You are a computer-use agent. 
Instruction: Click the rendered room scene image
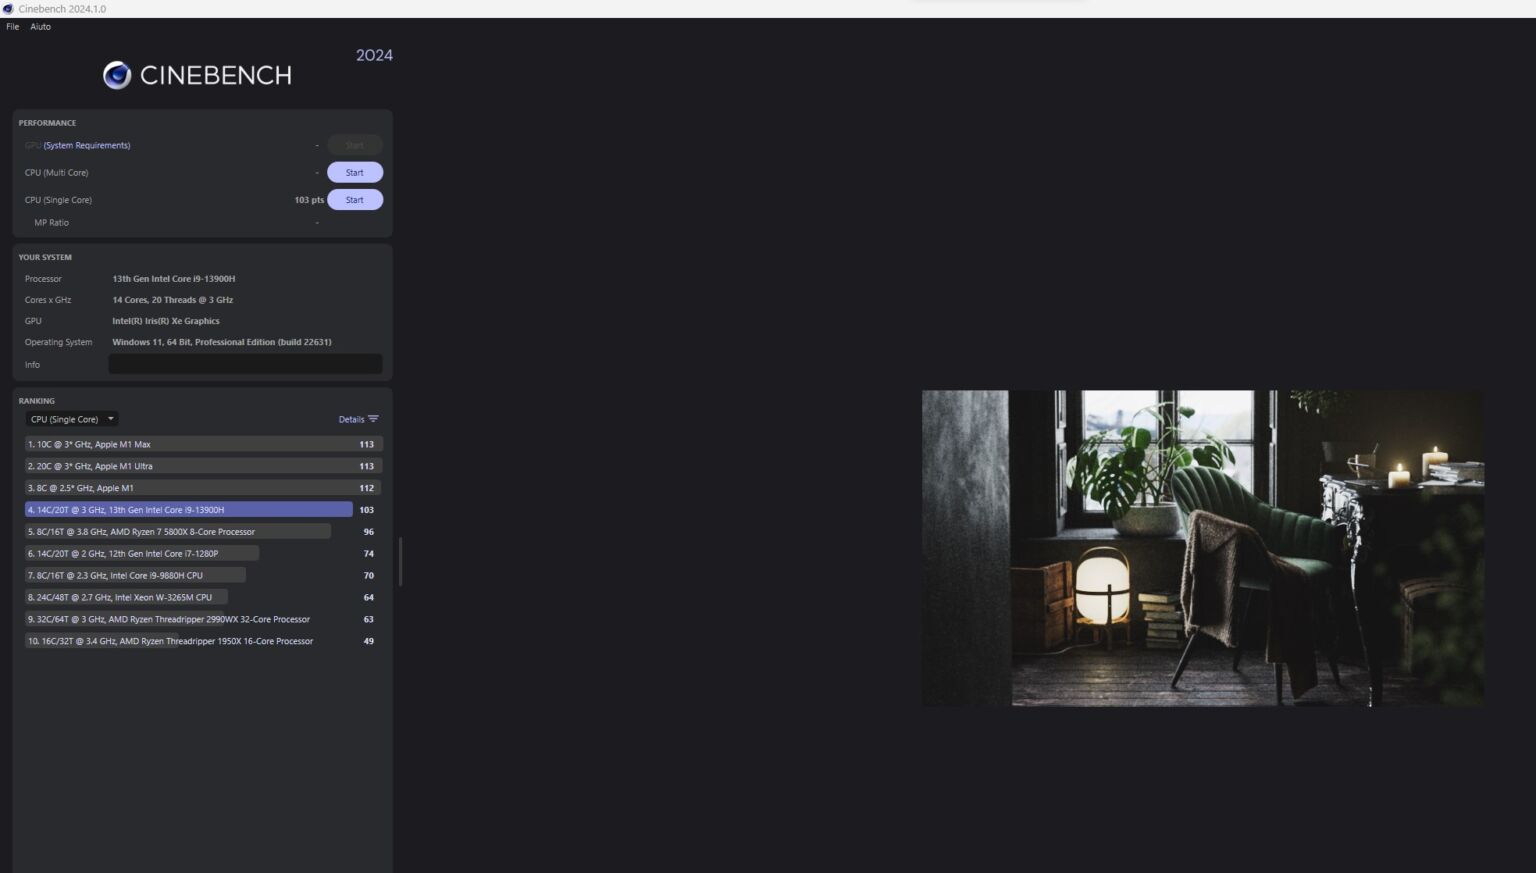1203,548
